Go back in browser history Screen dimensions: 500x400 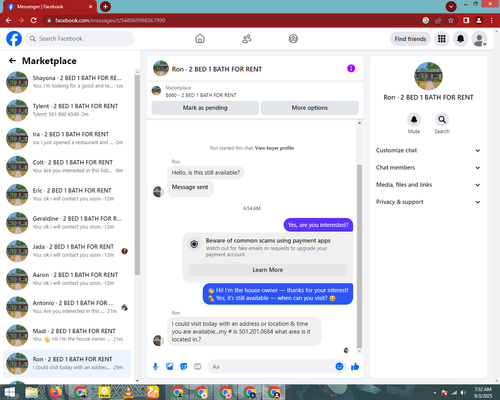click(9, 20)
